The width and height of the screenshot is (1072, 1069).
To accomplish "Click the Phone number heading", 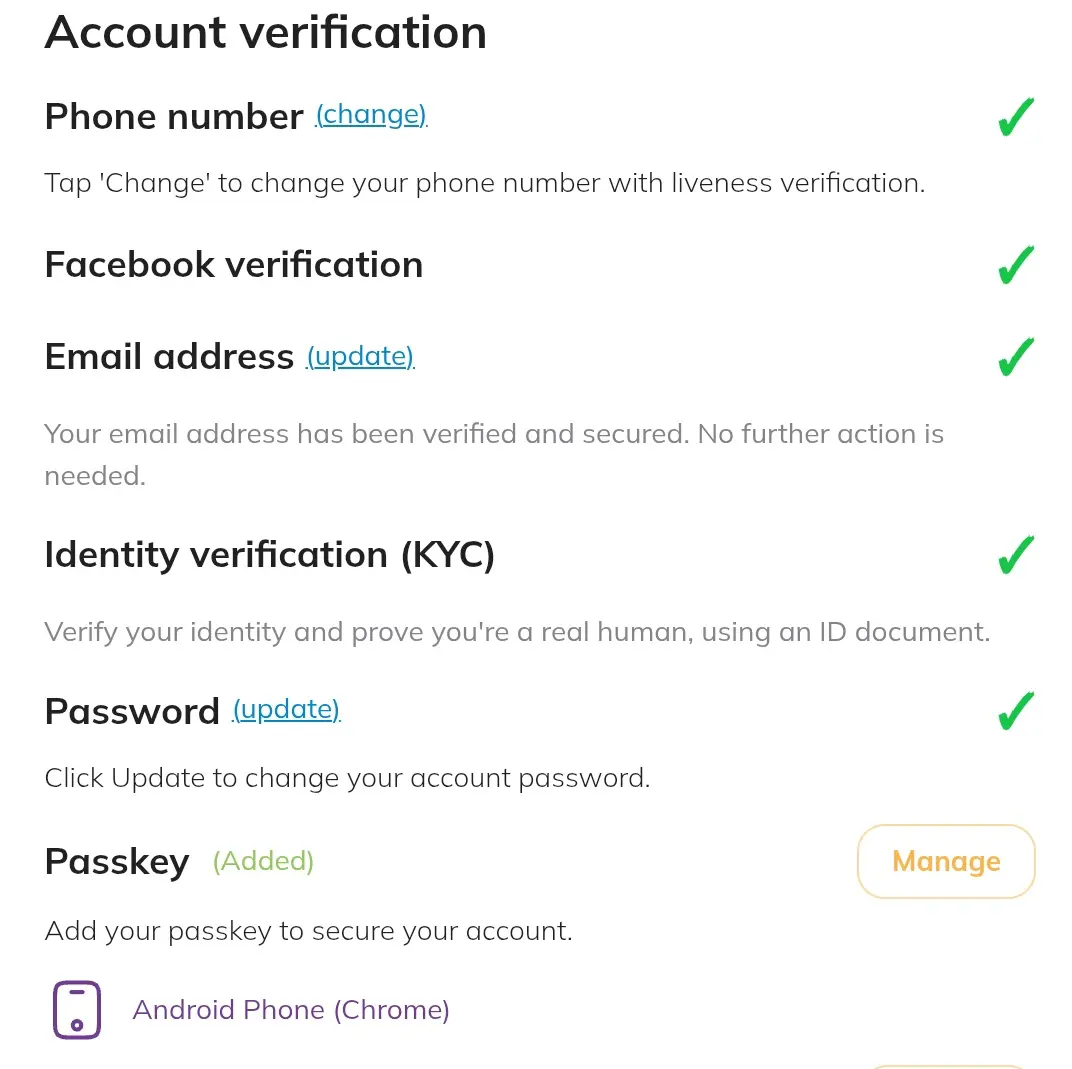I will click(x=174, y=116).
